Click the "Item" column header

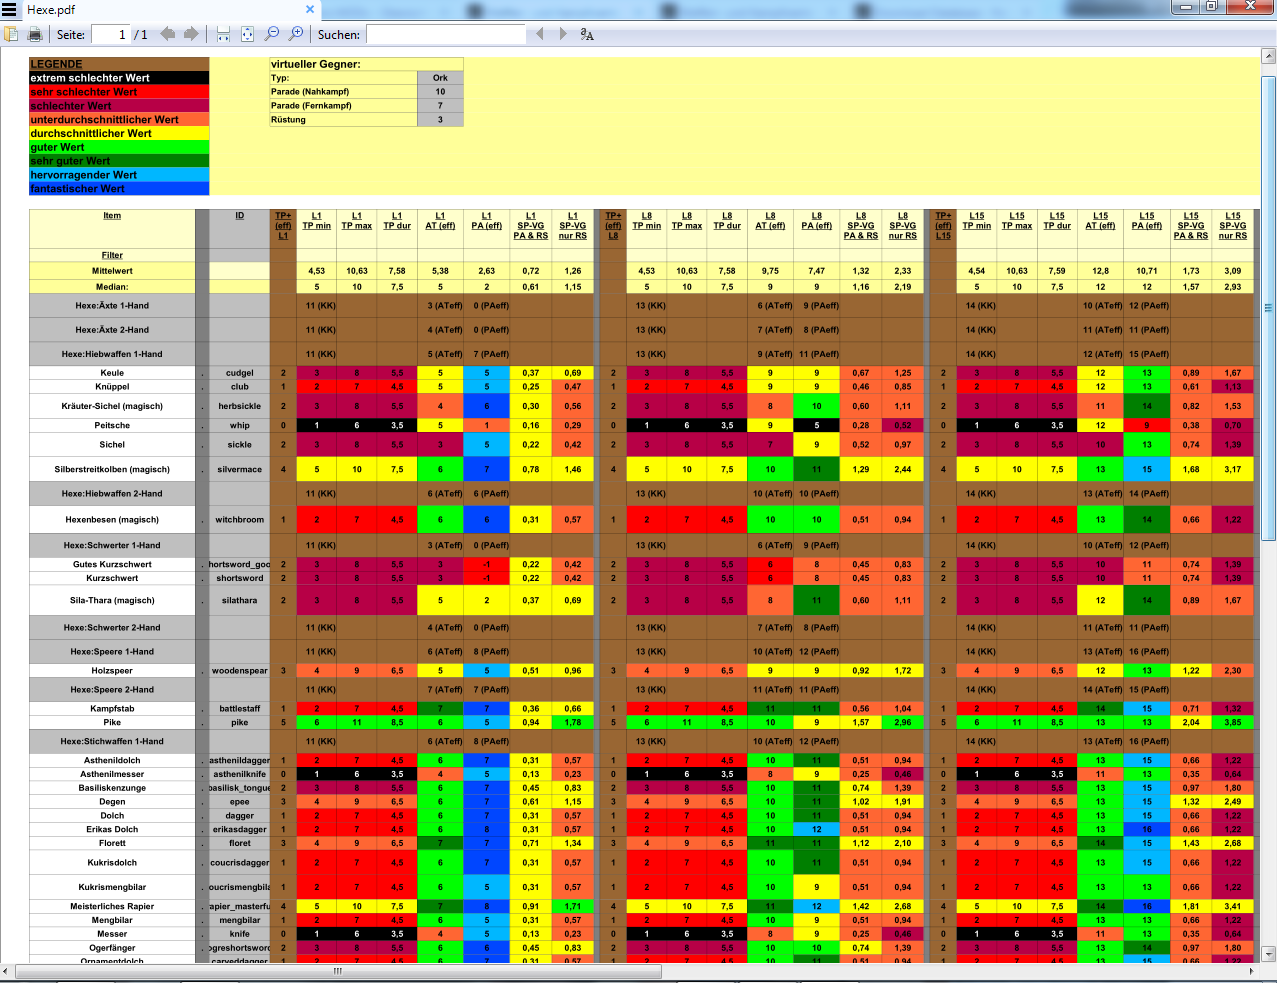(x=112, y=215)
